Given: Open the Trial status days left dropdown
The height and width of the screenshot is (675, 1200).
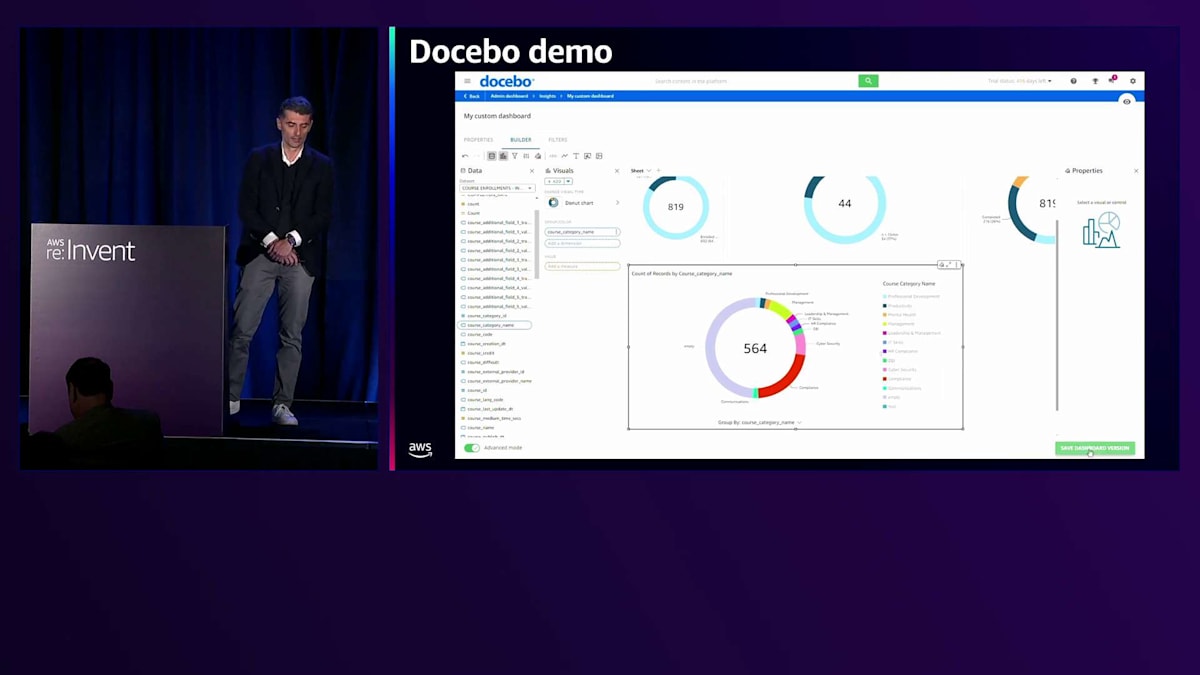Looking at the screenshot, I should 1020,81.
